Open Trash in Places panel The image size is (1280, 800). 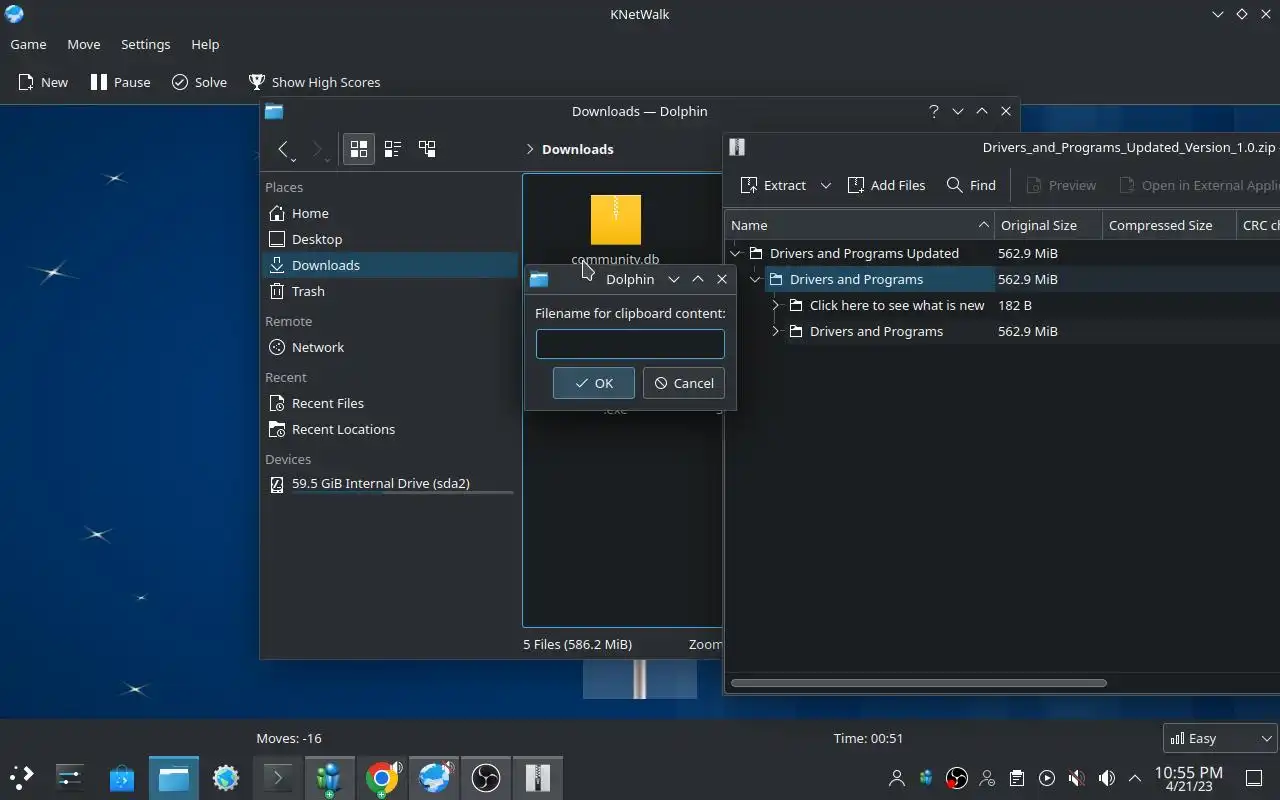pyautogui.click(x=390, y=291)
